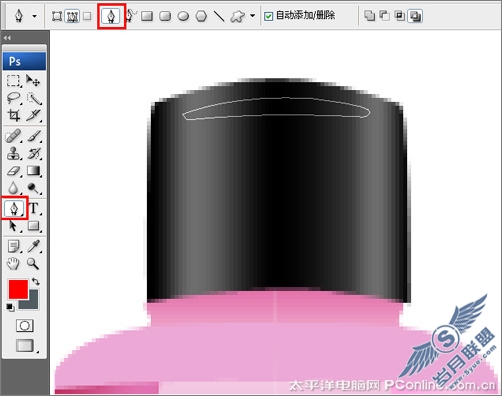502x396 pixels.
Task: Select the Eraser tool
Action: 13,171
